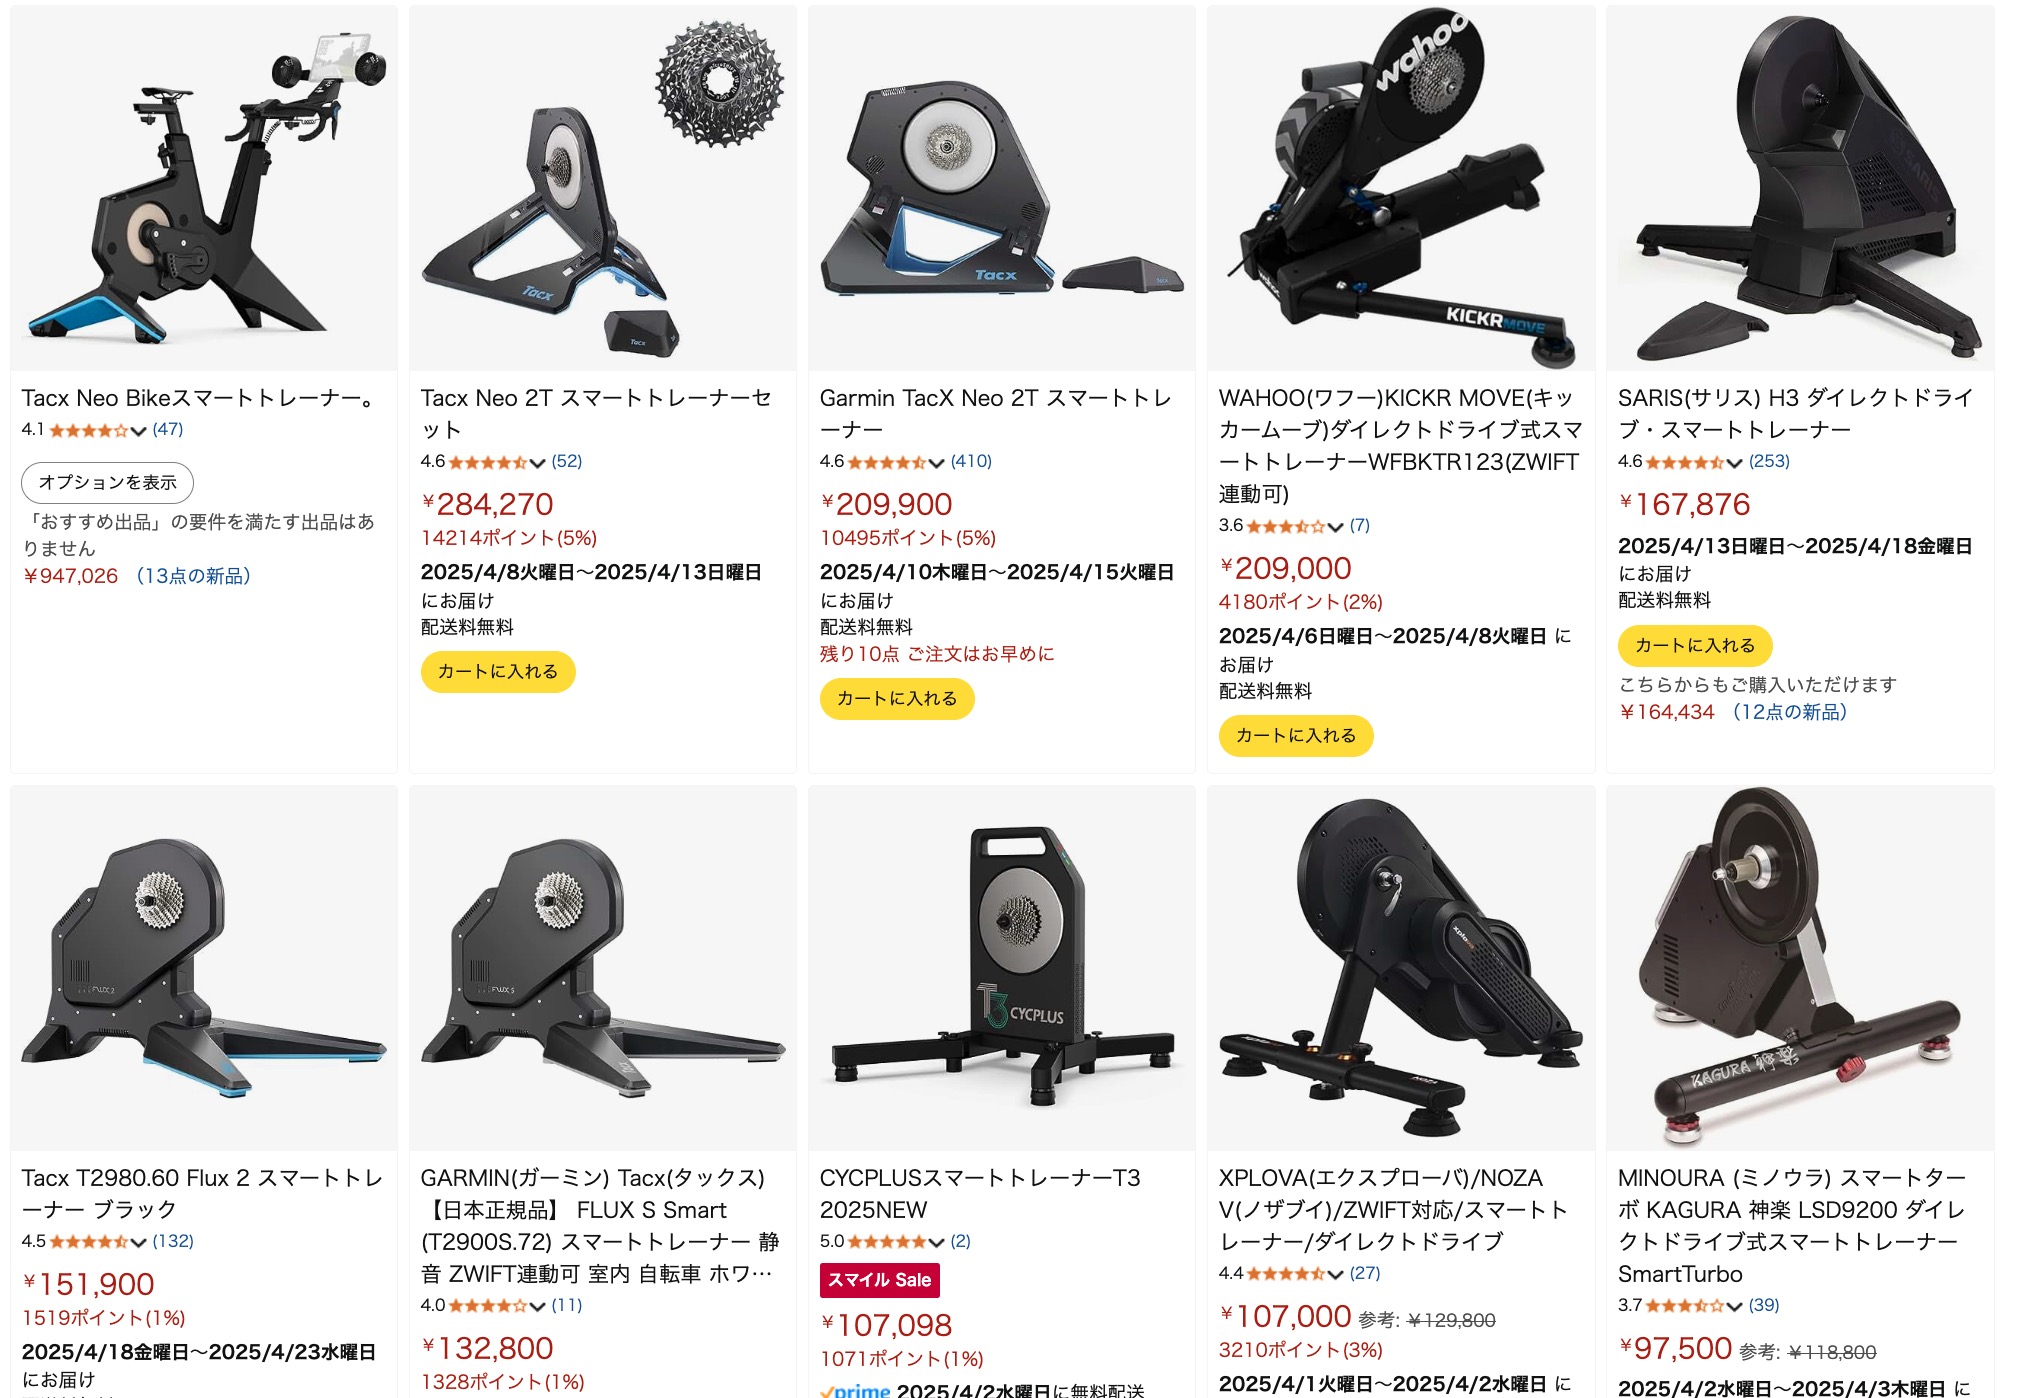The height and width of the screenshot is (1398, 2034).
Task: Click the star rating of Garmin TacX Neo 2T
Action: 887,462
